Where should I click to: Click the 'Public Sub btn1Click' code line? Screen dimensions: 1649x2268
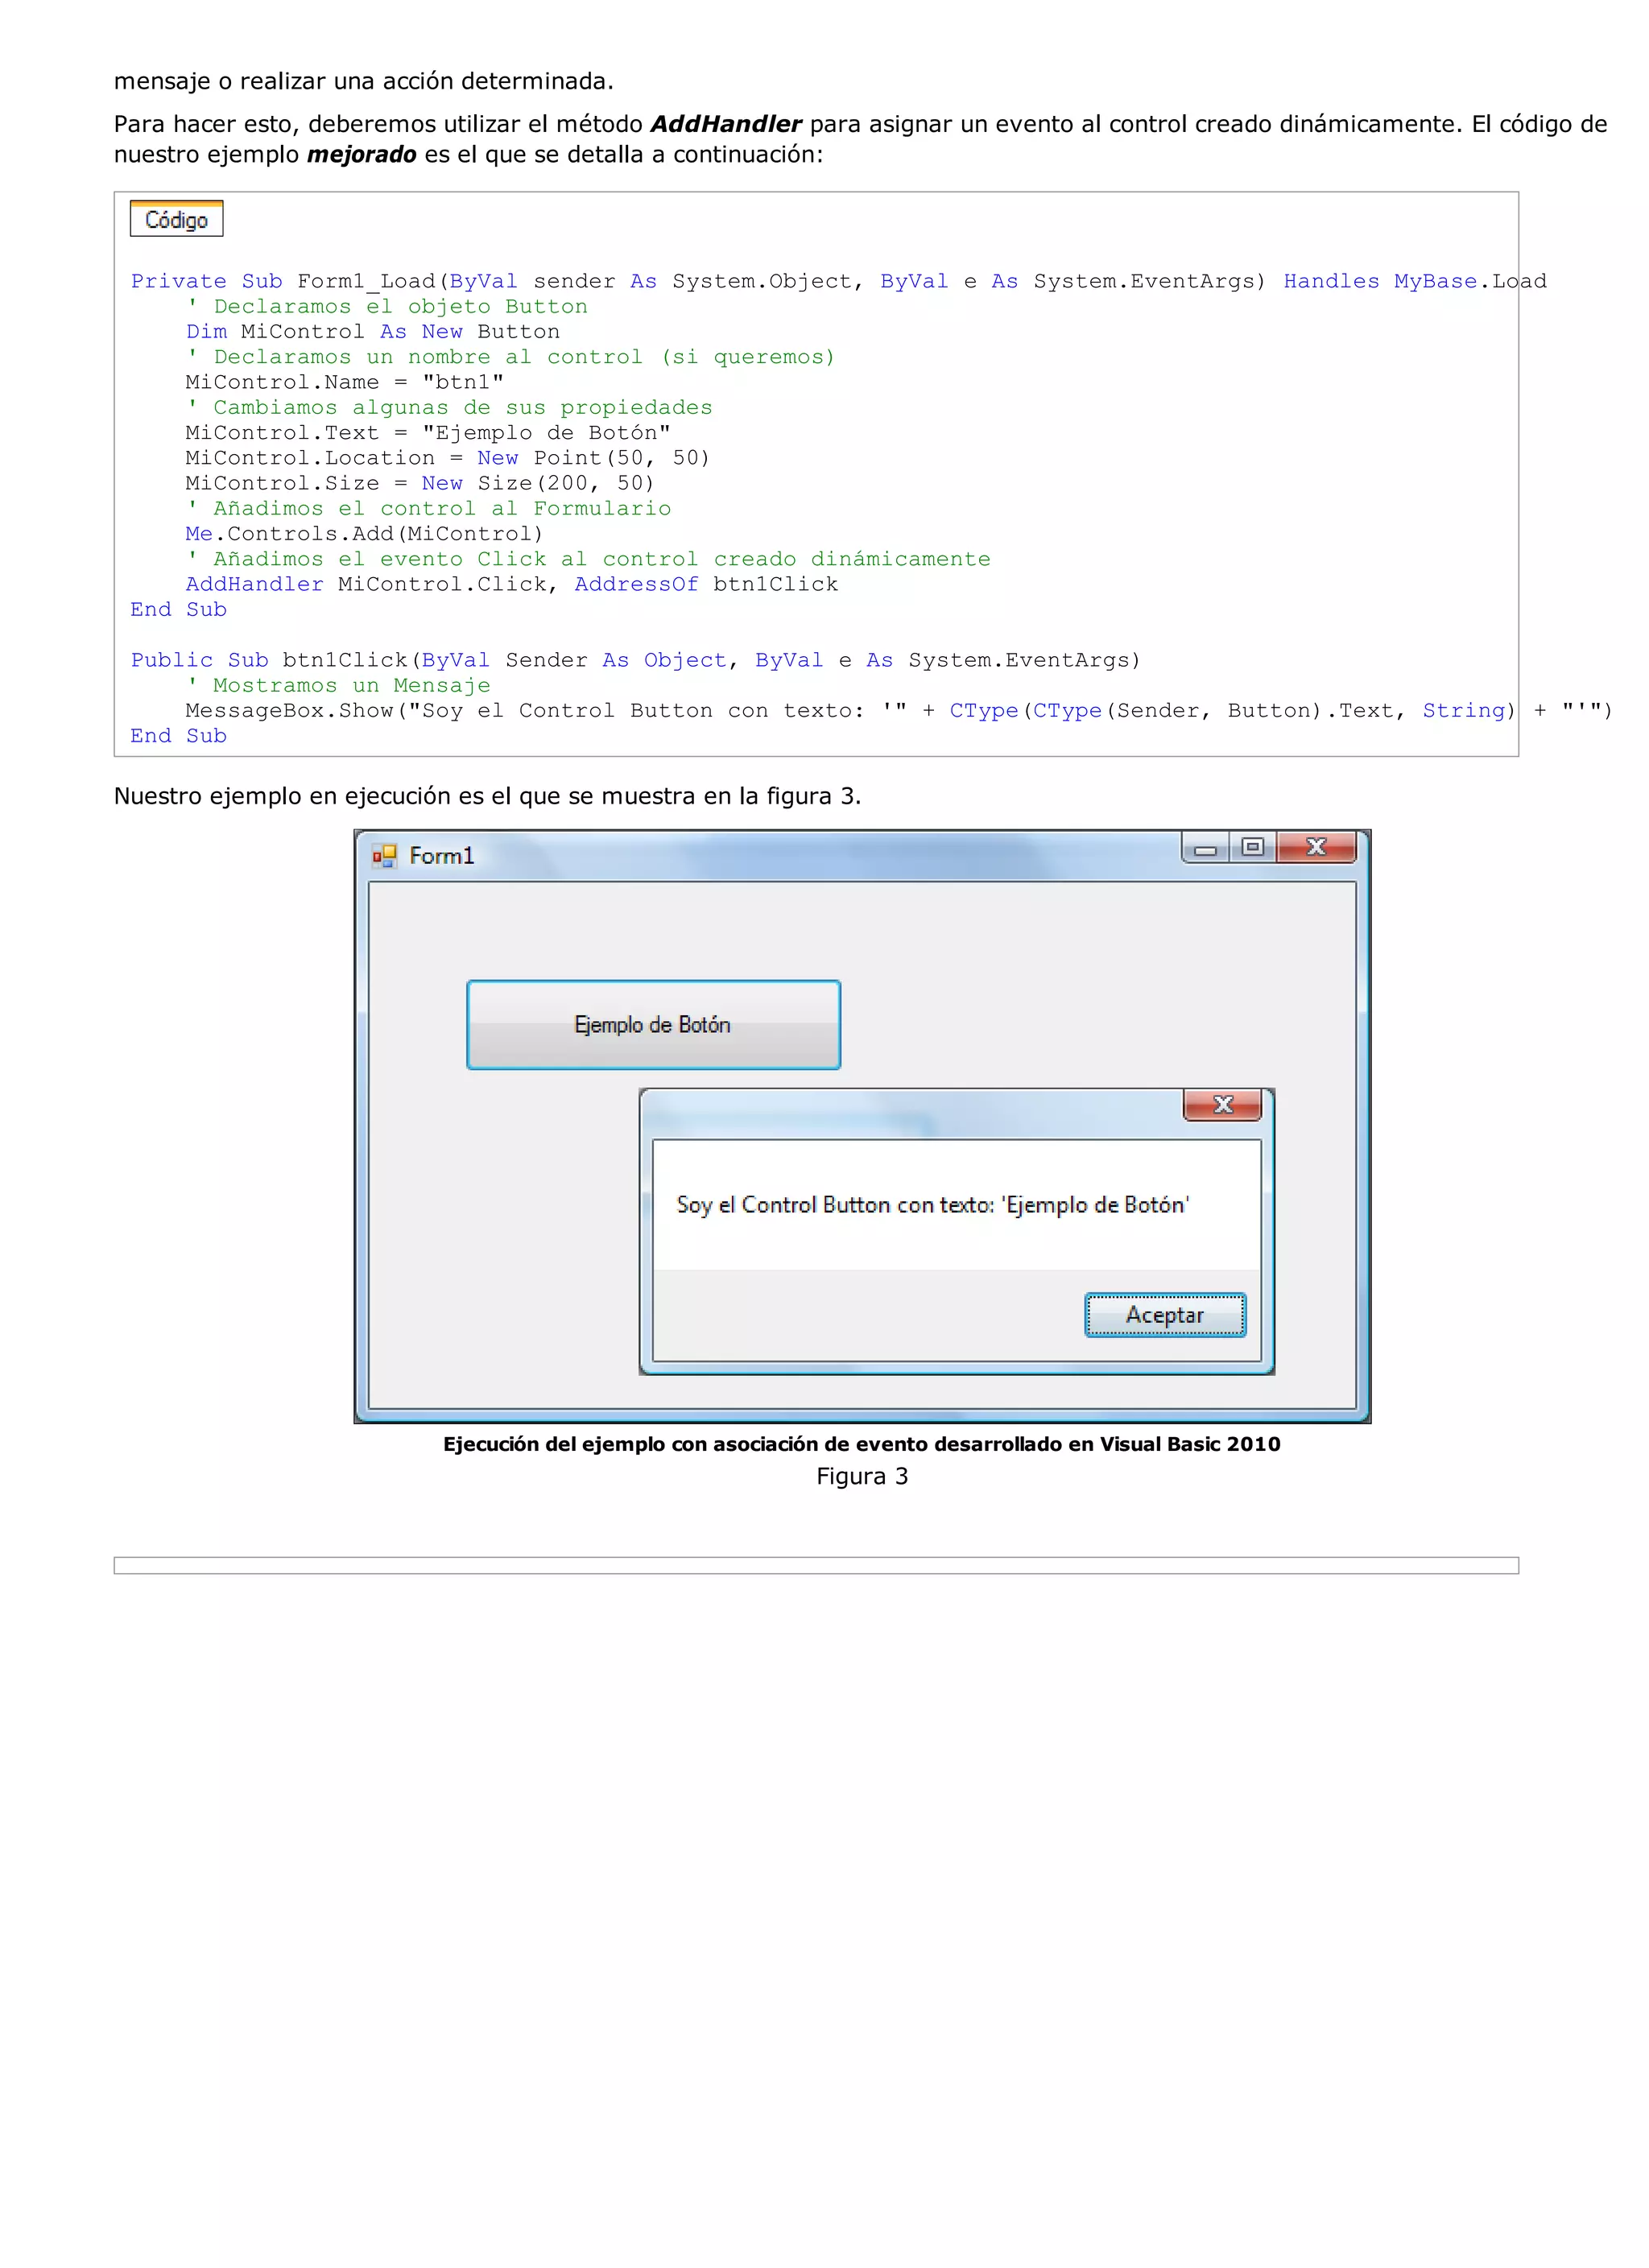(635, 660)
